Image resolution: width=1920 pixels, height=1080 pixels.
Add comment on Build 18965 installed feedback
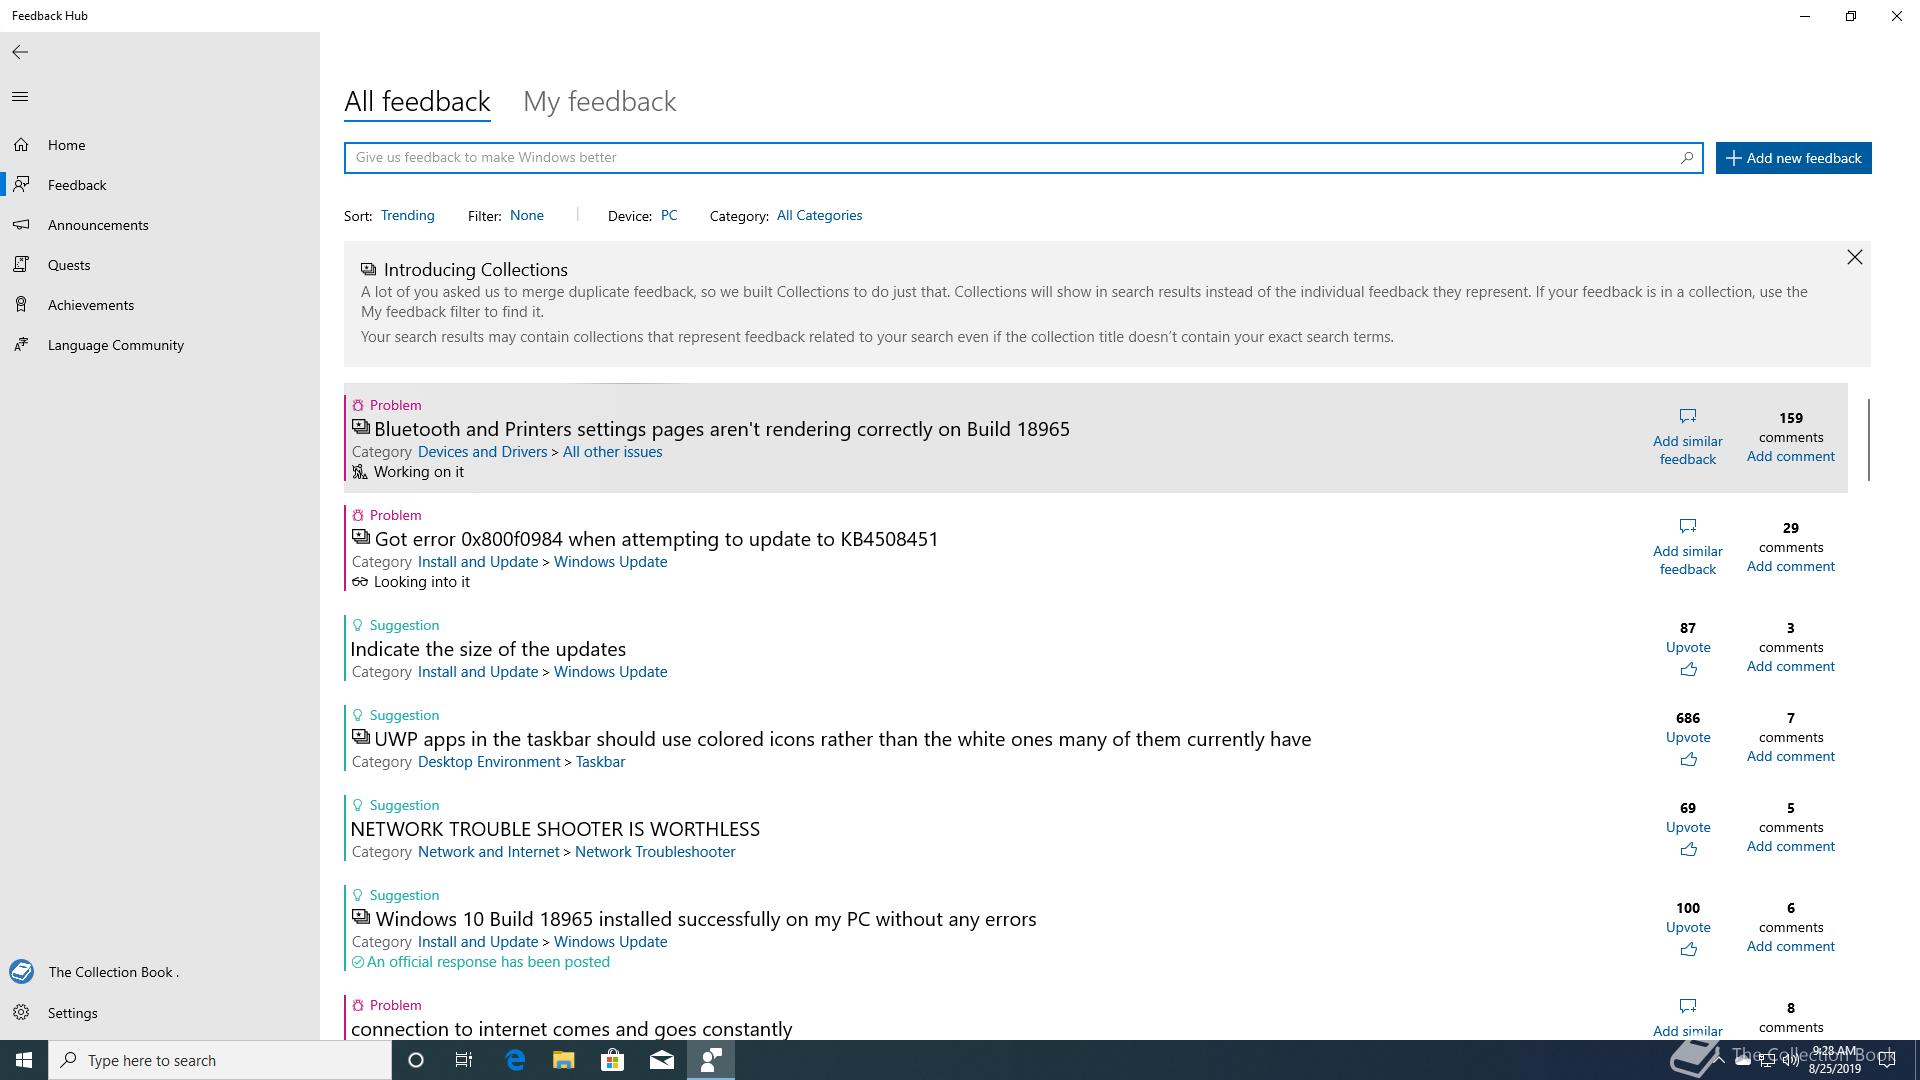tap(1790, 946)
